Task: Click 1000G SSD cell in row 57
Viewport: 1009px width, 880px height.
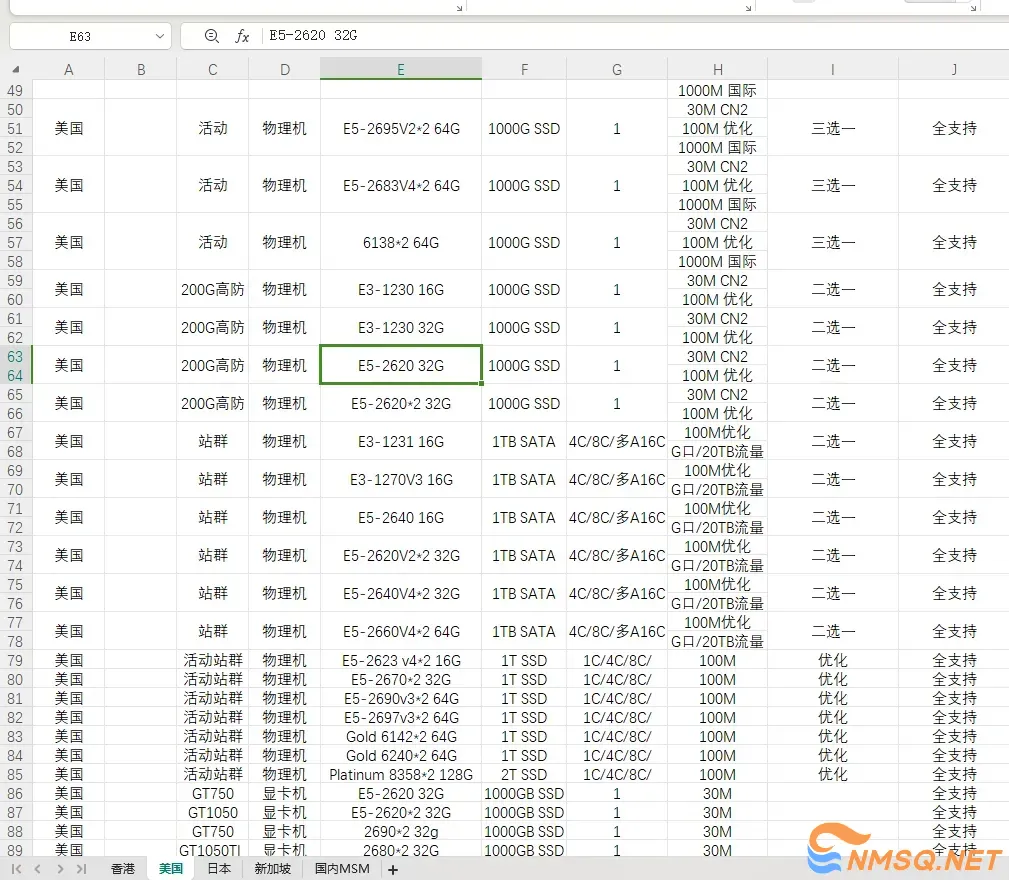Action: (x=524, y=243)
